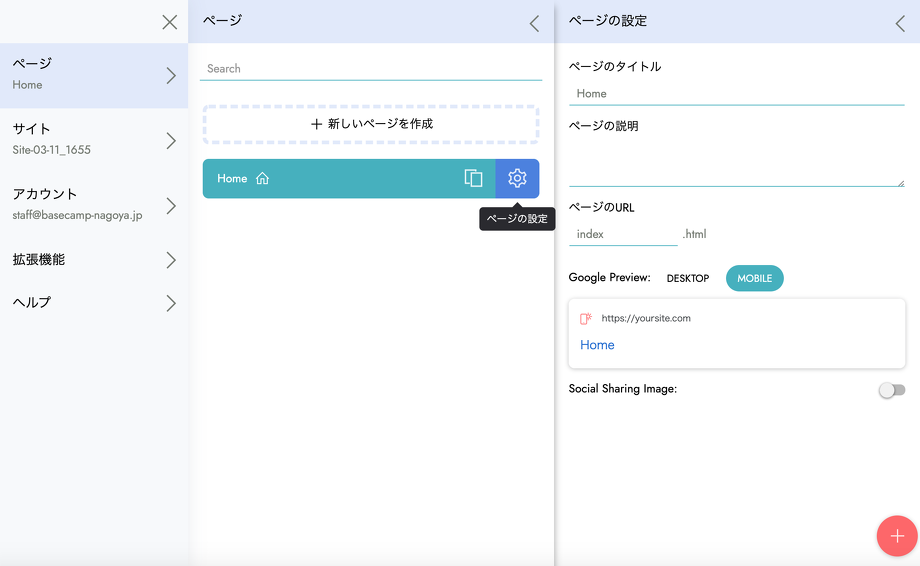This screenshot has width=920, height=566.
Task: Click the gear icon on Home page
Action: pyautogui.click(x=517, y=178)
